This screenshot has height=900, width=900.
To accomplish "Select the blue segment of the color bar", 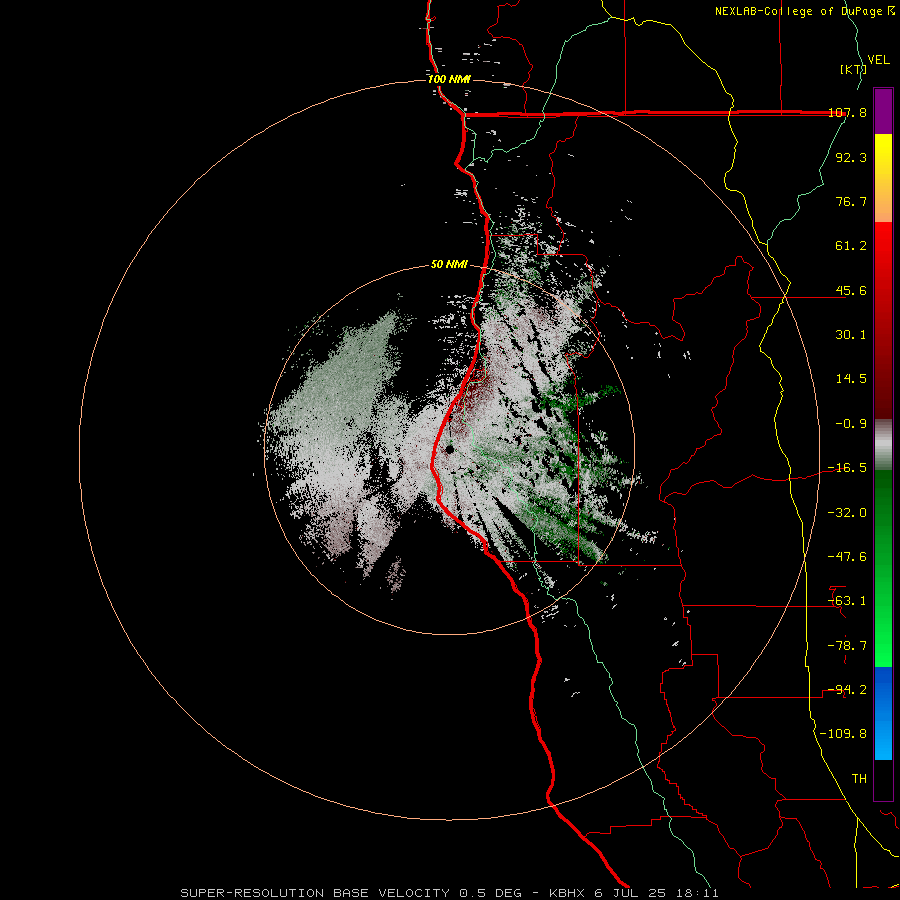I will [x=883, y=713].
